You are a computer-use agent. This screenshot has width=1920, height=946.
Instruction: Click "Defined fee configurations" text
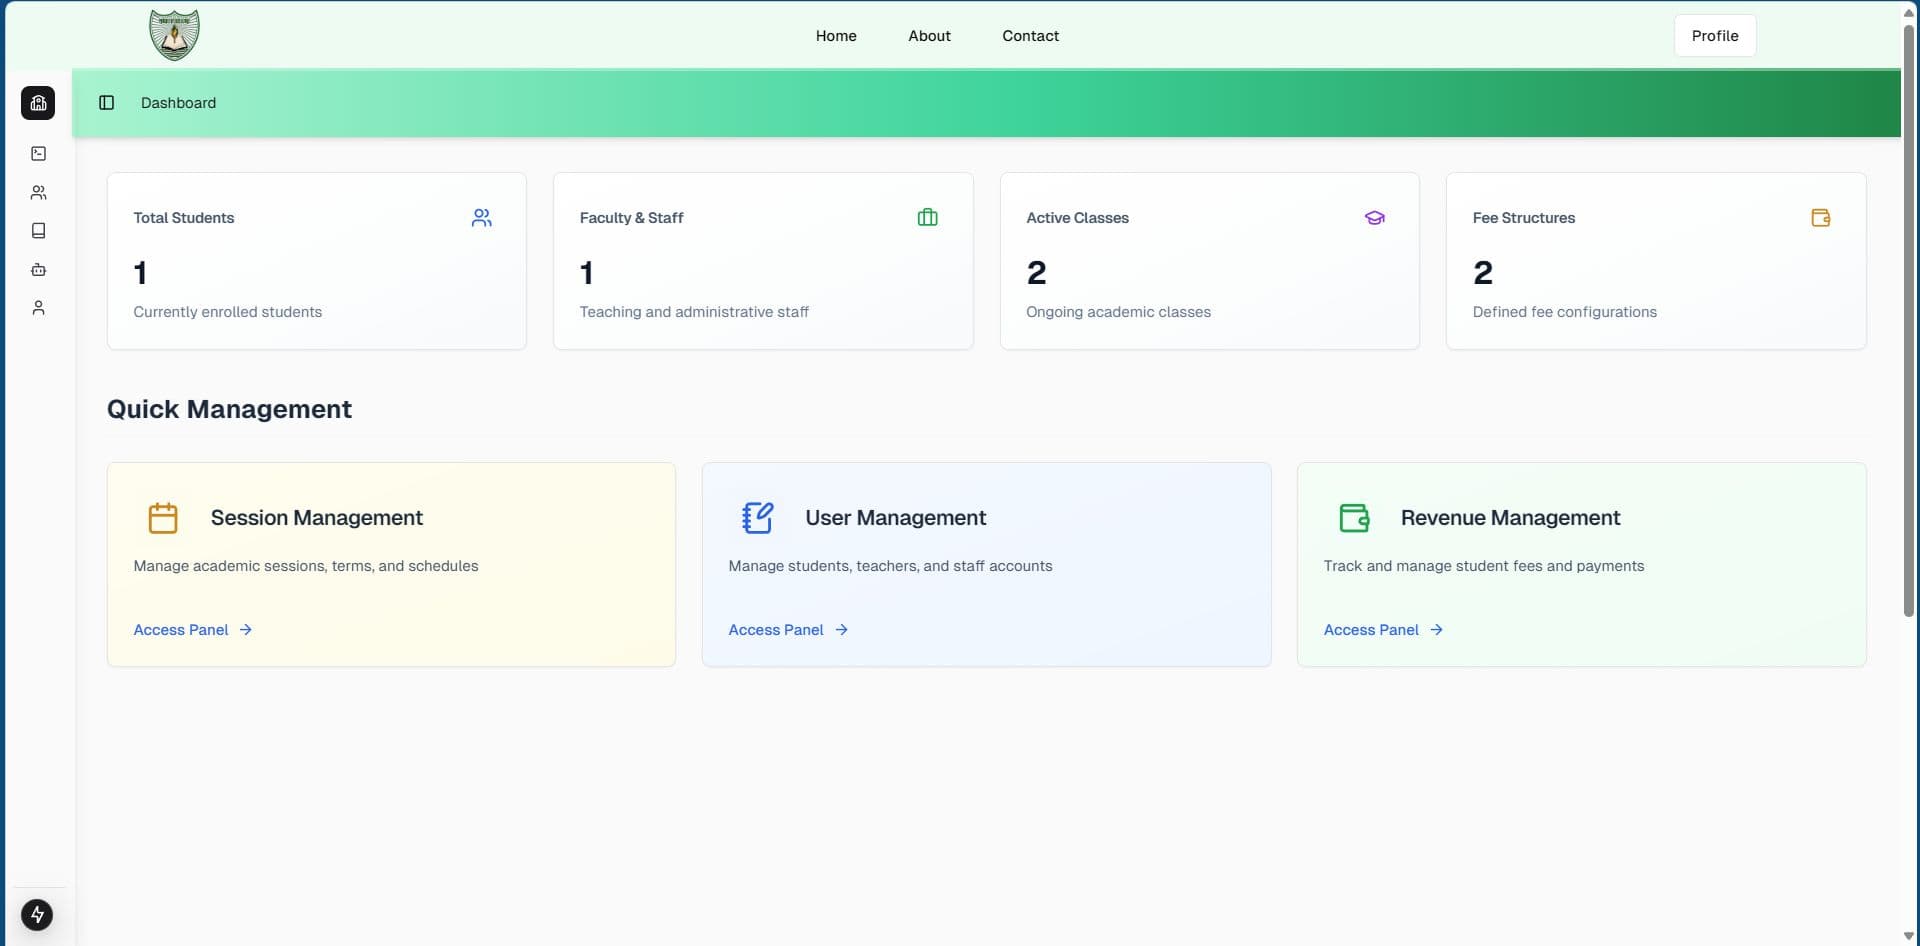(1564, 312)
